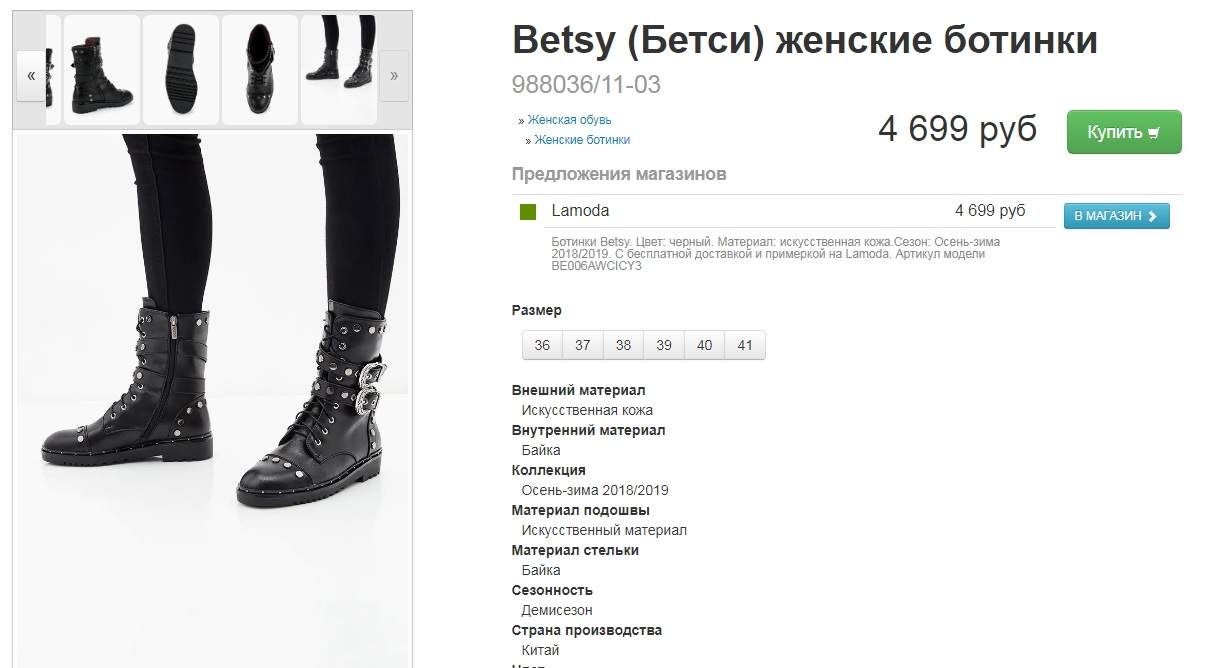Choose size 37

tap(583, 345)
